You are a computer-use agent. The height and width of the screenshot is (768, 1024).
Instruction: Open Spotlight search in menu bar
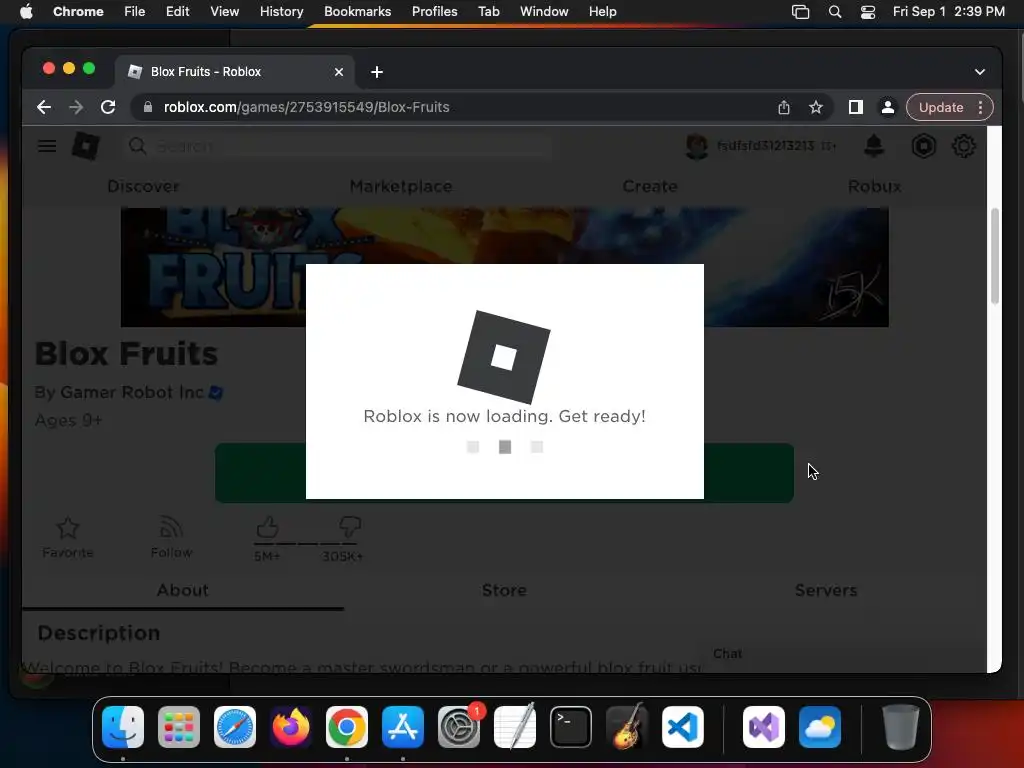[x=835, y=12]
